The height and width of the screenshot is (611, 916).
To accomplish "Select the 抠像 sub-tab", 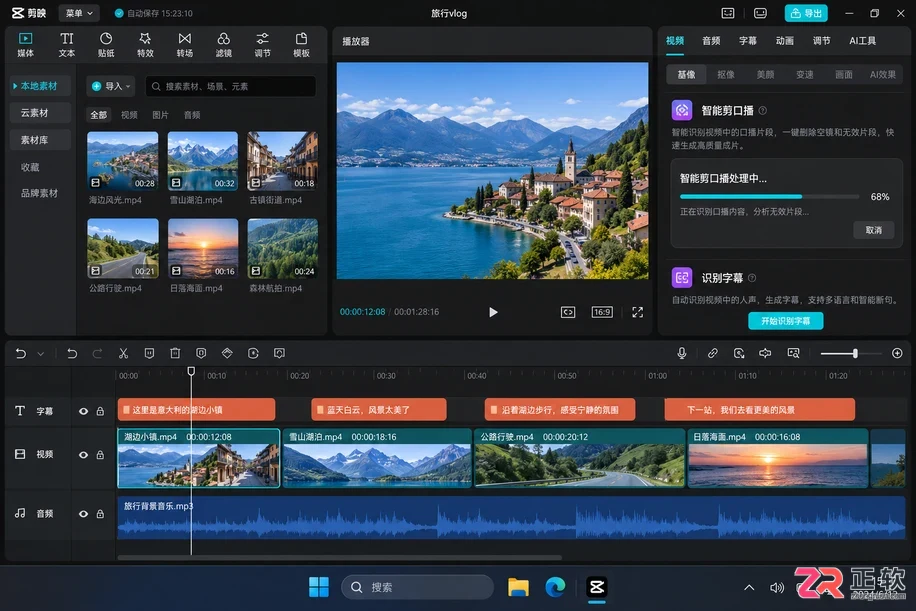I will pyautogui.click(x=726, y=74).
